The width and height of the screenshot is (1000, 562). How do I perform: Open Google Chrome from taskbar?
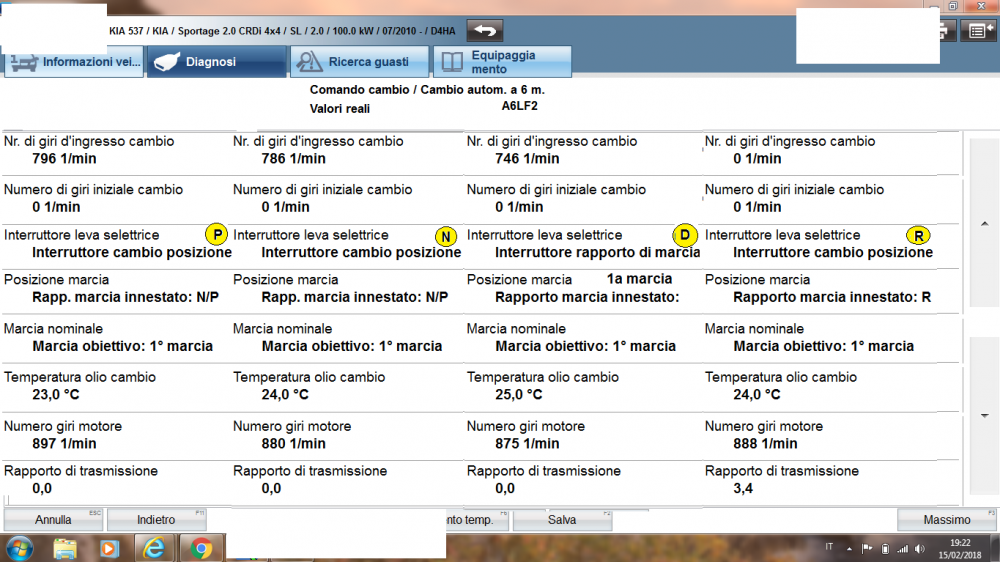point(201,549)
